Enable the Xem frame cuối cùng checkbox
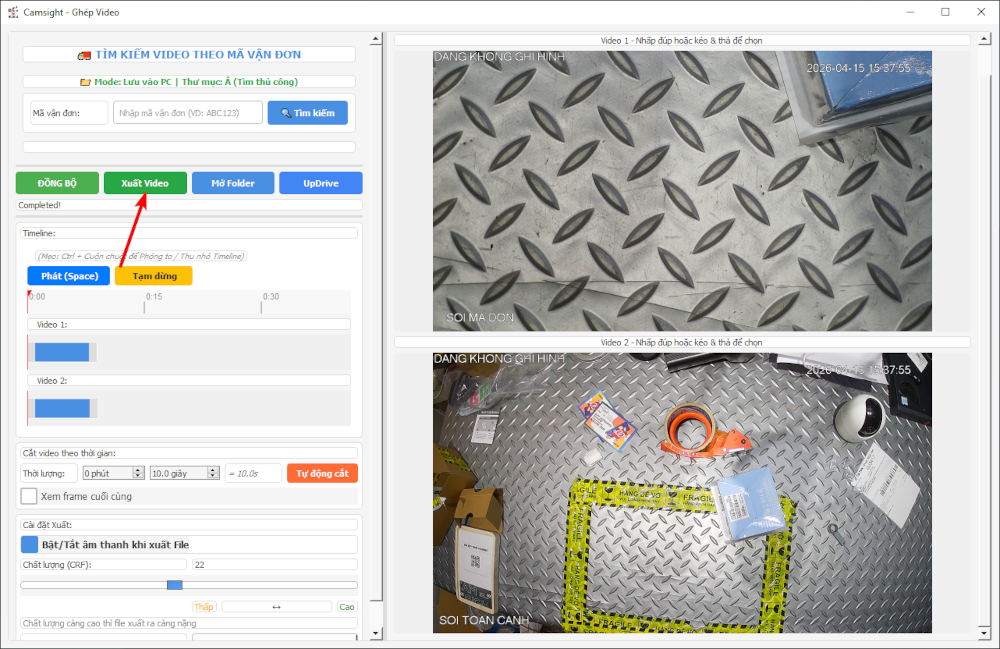 coord(29,496)
